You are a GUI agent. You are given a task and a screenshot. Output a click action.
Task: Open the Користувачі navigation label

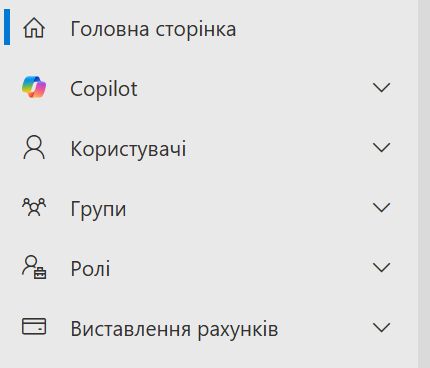(x=128, y=149)
